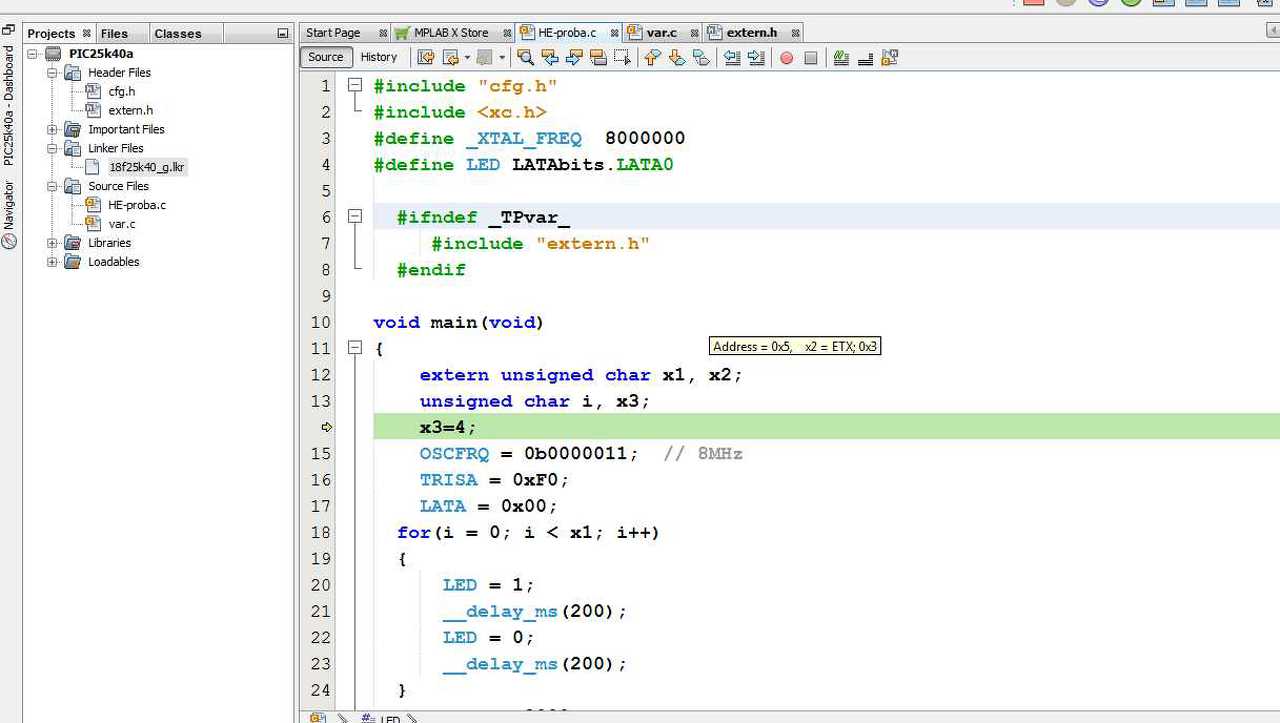Click line number 15 in the gutter
1280x723 pixels.
[x=320, y=454]
